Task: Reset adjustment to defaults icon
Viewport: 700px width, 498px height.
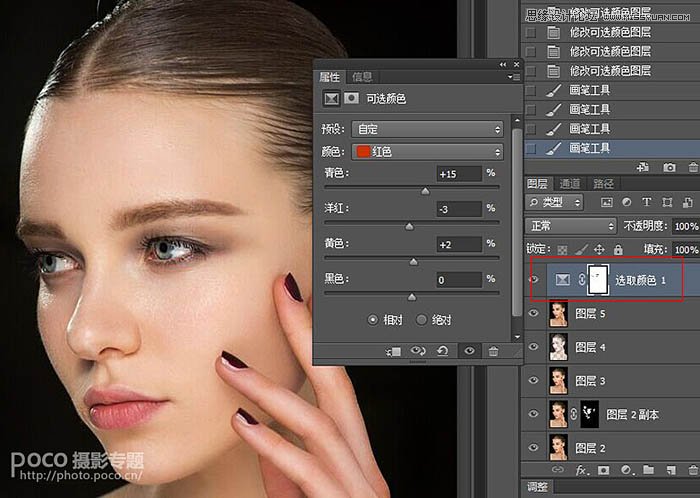Action: (x=443, y=351)
